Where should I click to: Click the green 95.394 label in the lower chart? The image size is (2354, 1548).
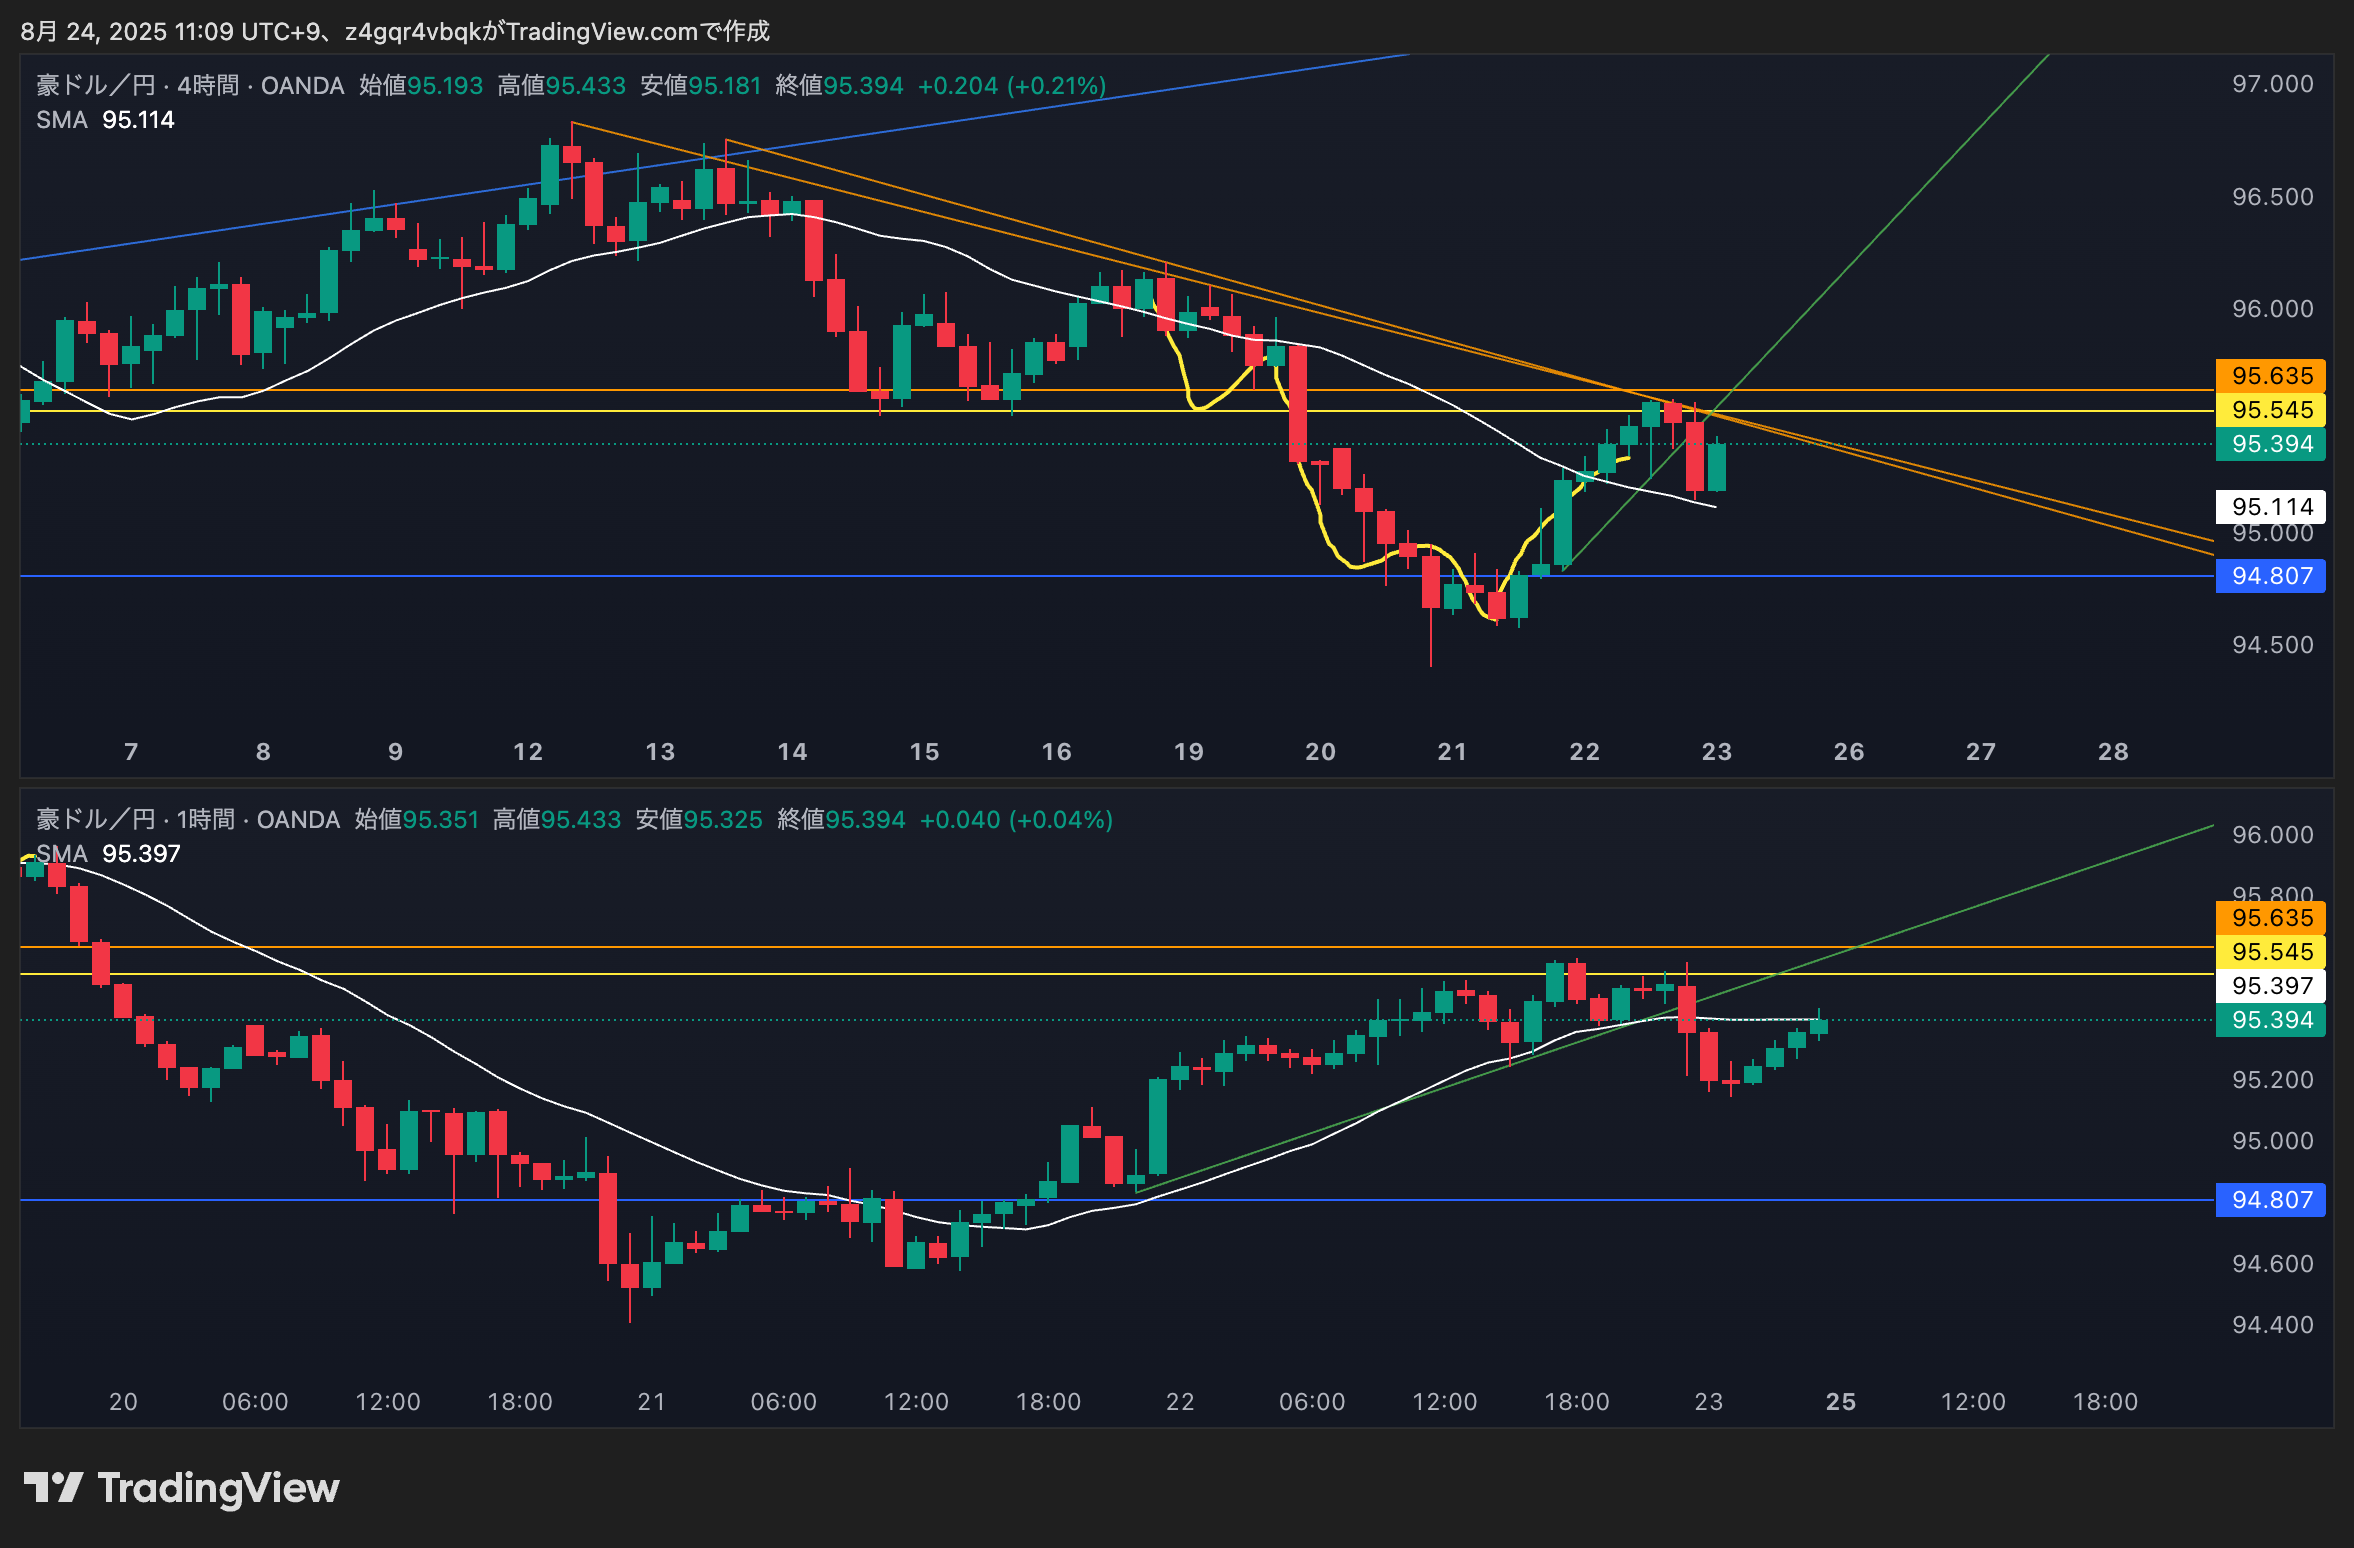pos(2270,1020)
